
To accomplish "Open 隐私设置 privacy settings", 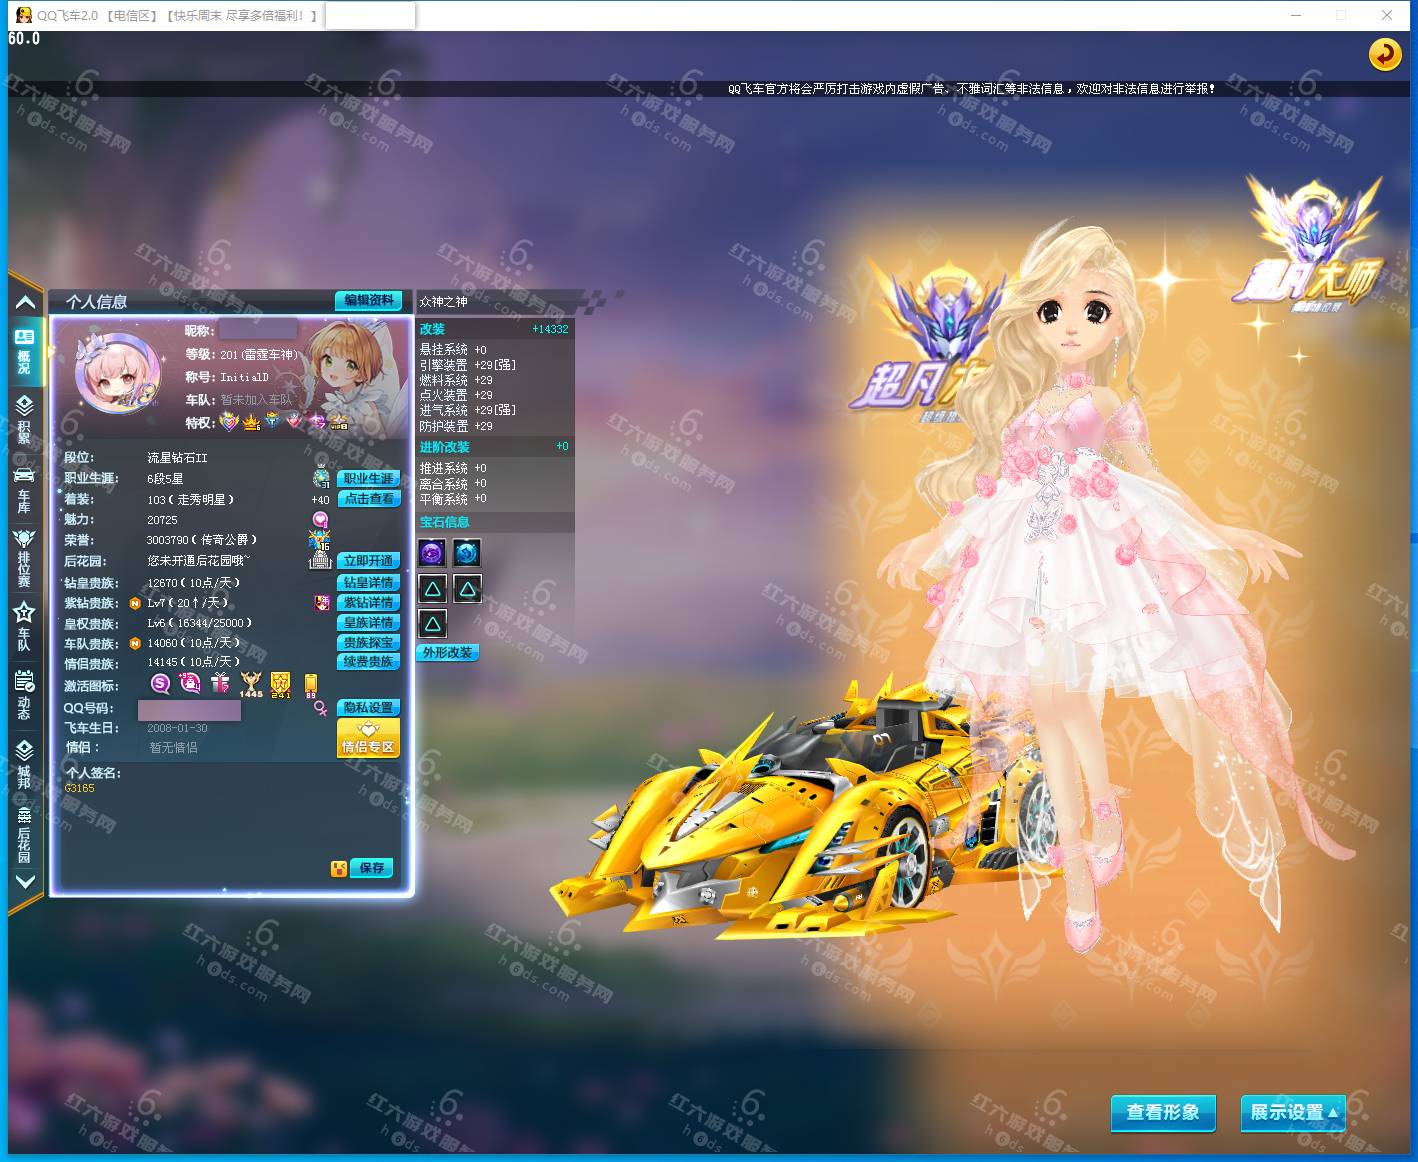I will click(368, 707).
